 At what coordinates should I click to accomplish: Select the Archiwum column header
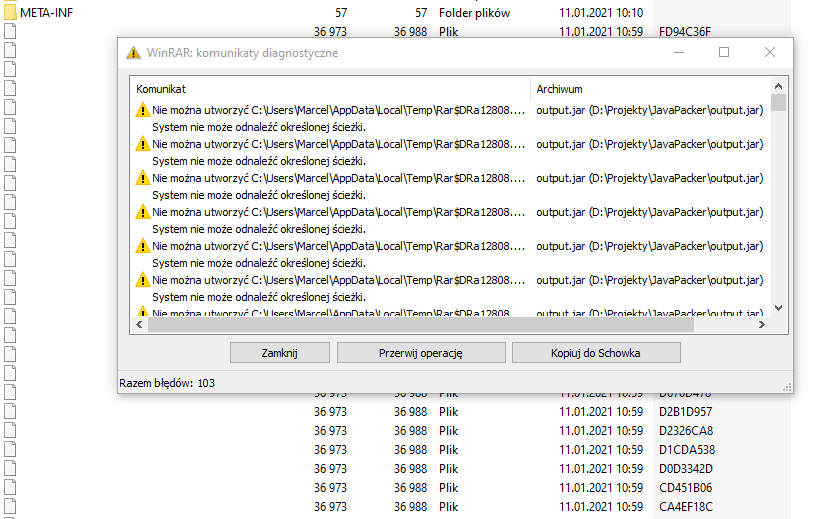(650, 89)
